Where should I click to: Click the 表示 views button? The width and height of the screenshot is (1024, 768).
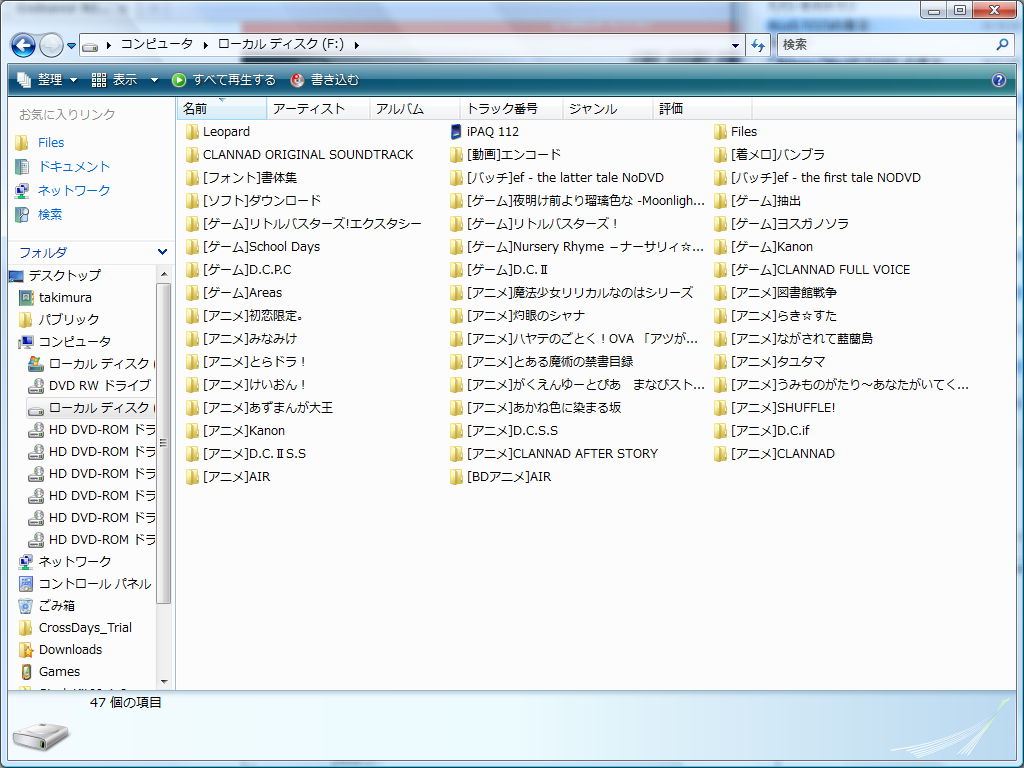115,80
